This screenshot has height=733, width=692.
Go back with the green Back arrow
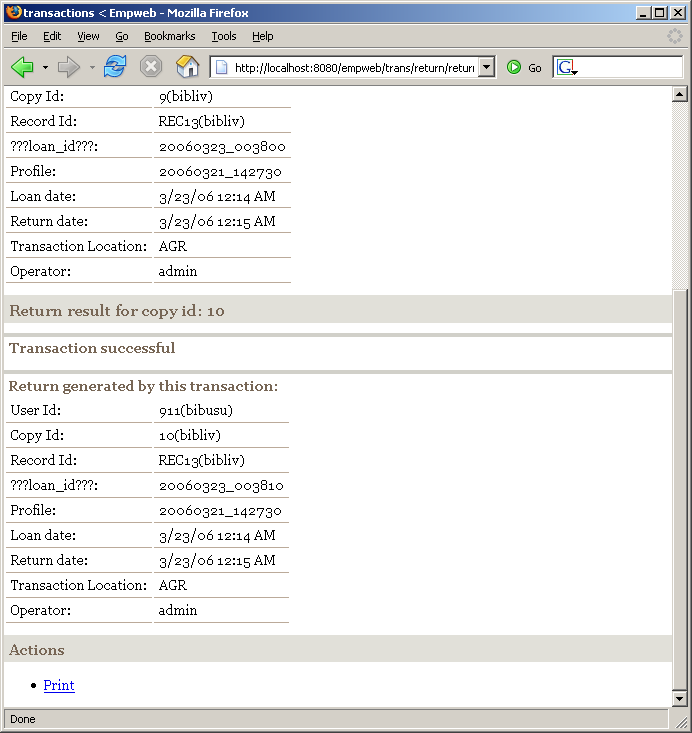[22, 68]
